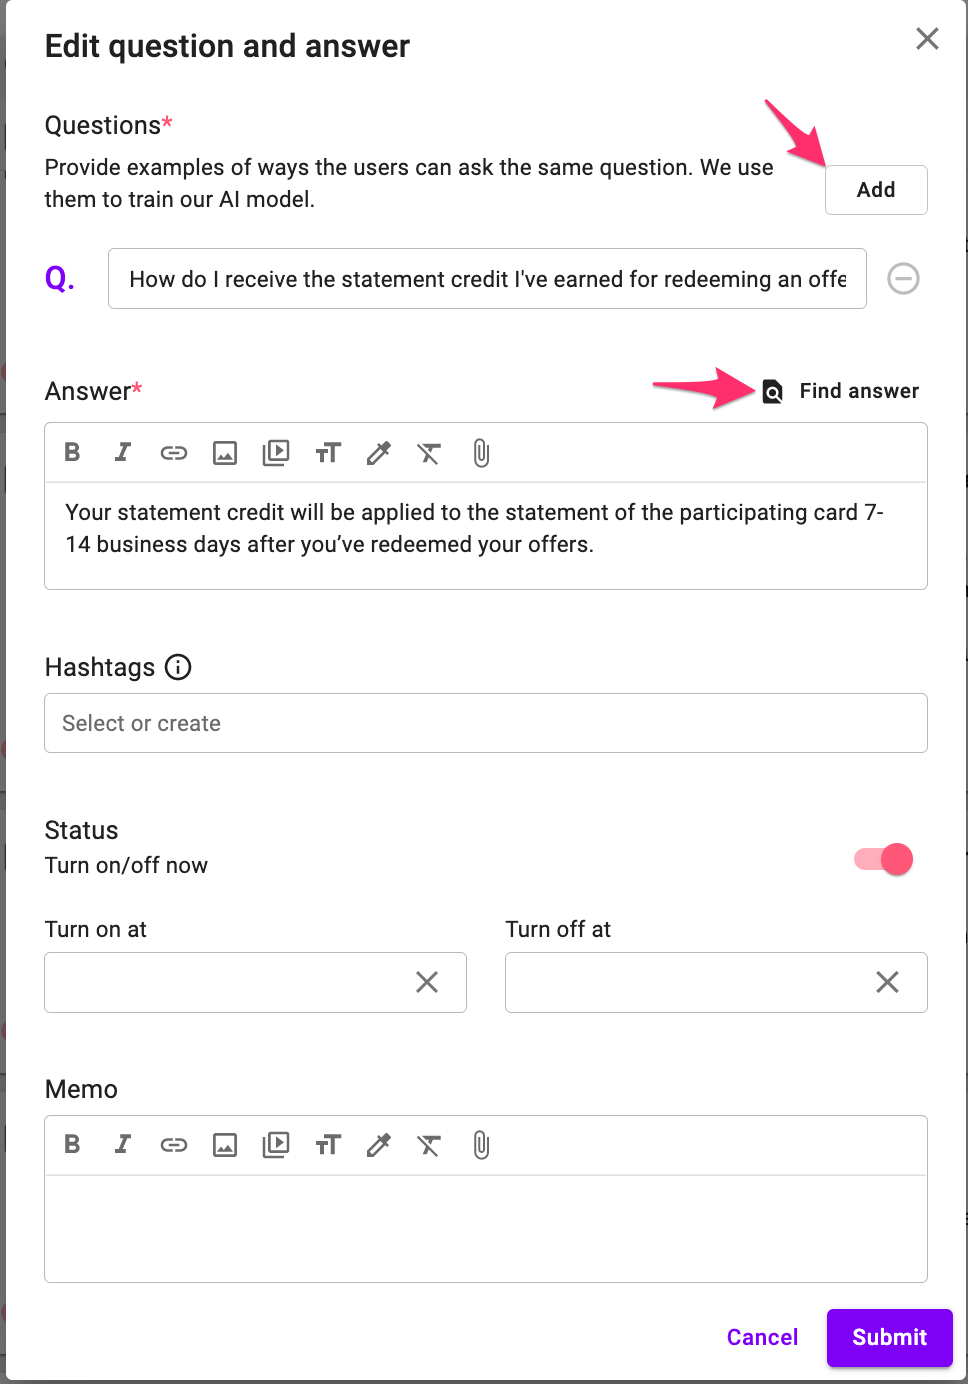Apply bold formatting in the Answer editor

(x=71, y=452)
